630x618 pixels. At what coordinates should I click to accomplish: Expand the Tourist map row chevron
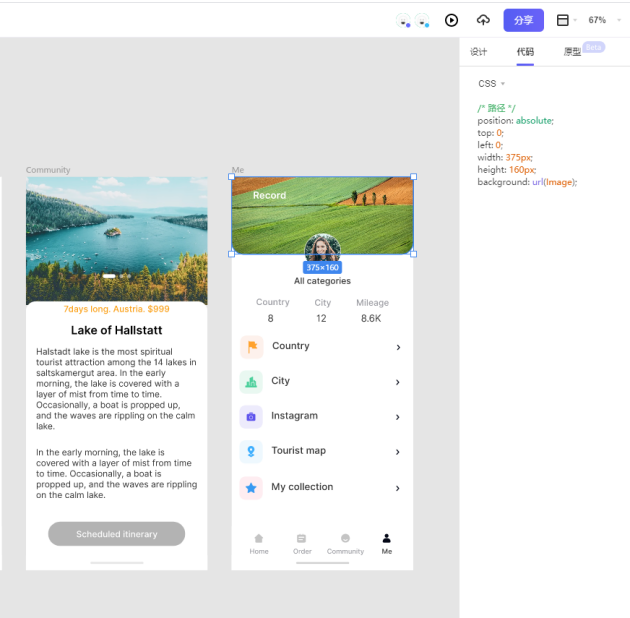pos(398,452)
